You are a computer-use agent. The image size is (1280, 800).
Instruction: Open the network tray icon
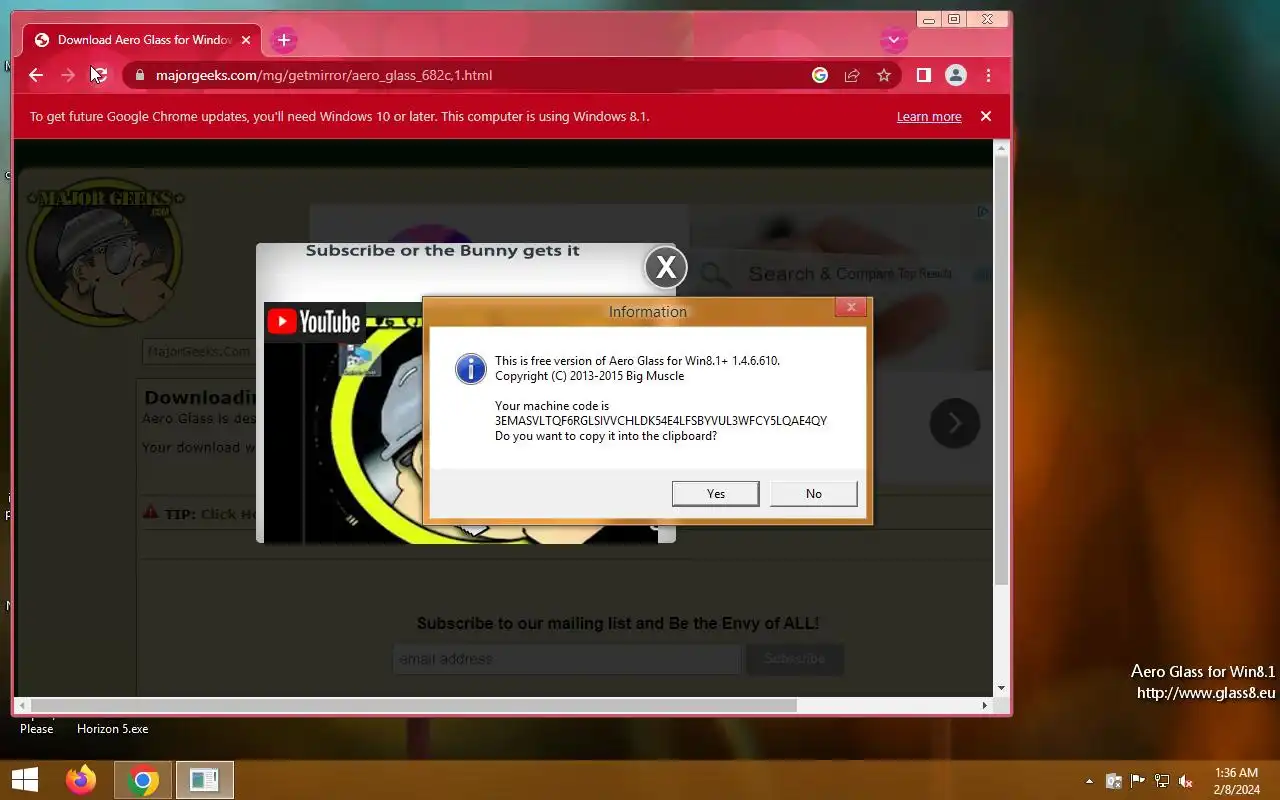pyautogui.click(x=1162, y=781)
